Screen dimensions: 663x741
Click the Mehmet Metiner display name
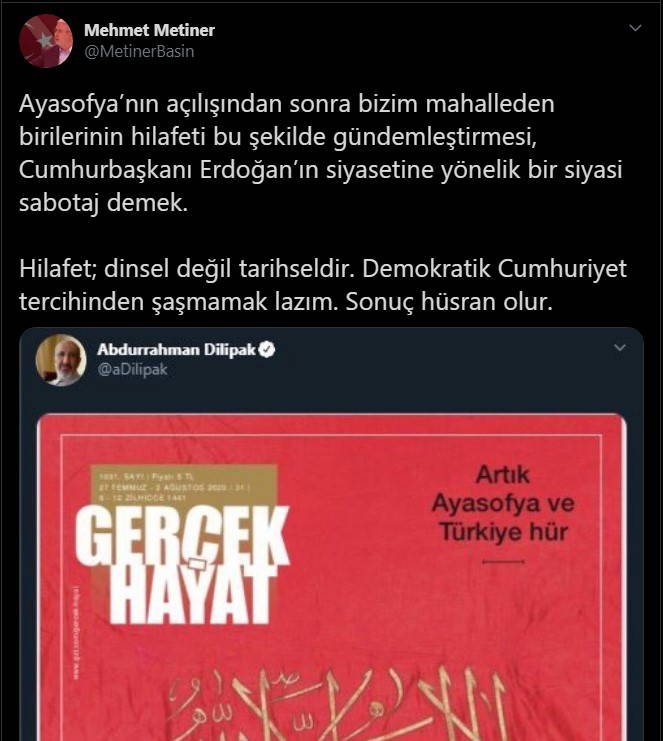click(x=149, y=30)
